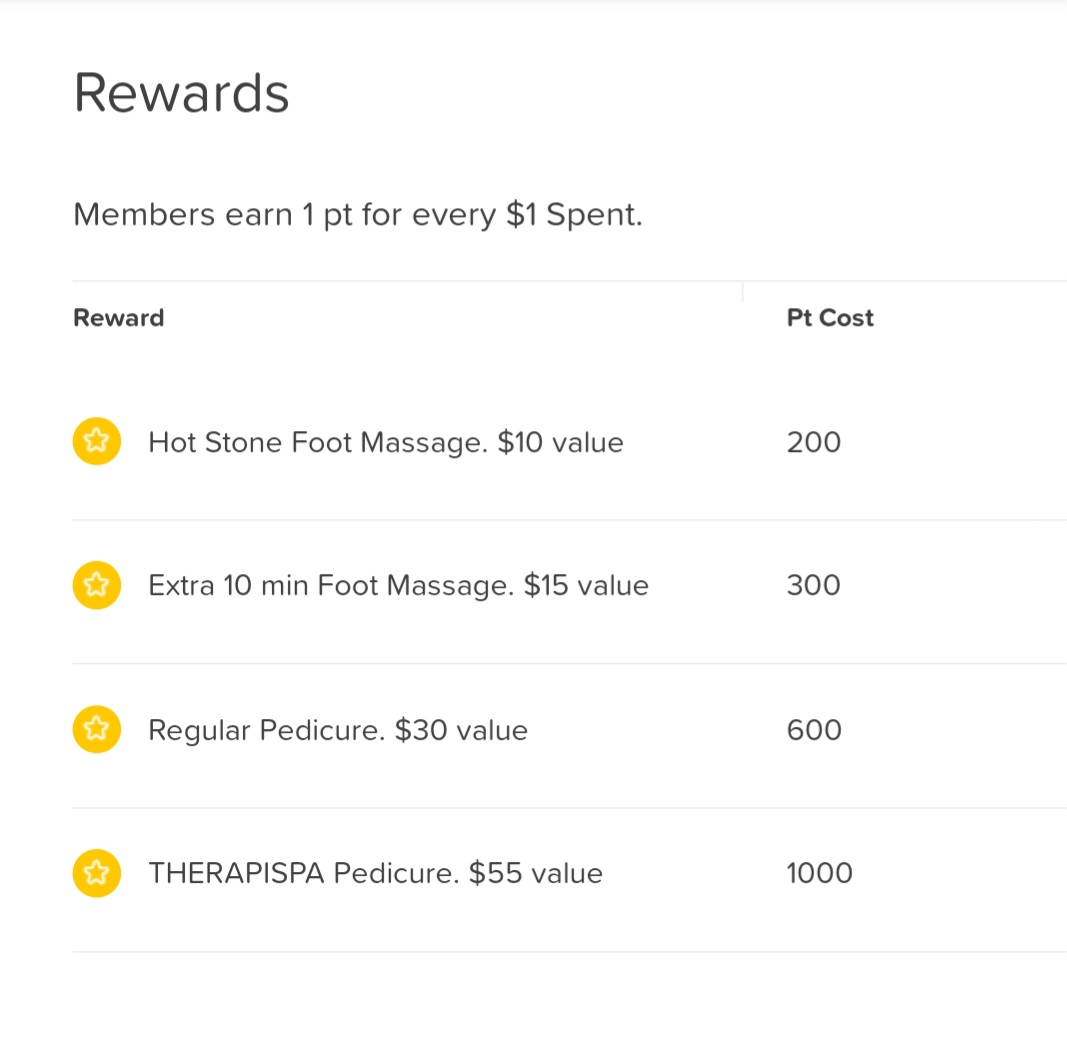Click the '$55 value' text
Image resolution: width=1067 pixels, height=1041 pixels.
[536, 873]
